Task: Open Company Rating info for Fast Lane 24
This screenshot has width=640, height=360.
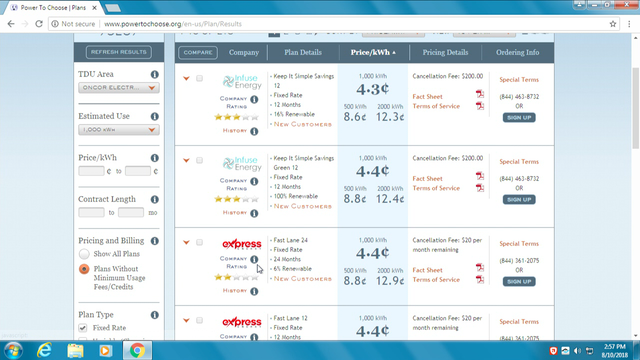Action: pyautogui.click(x=254, y=259)
